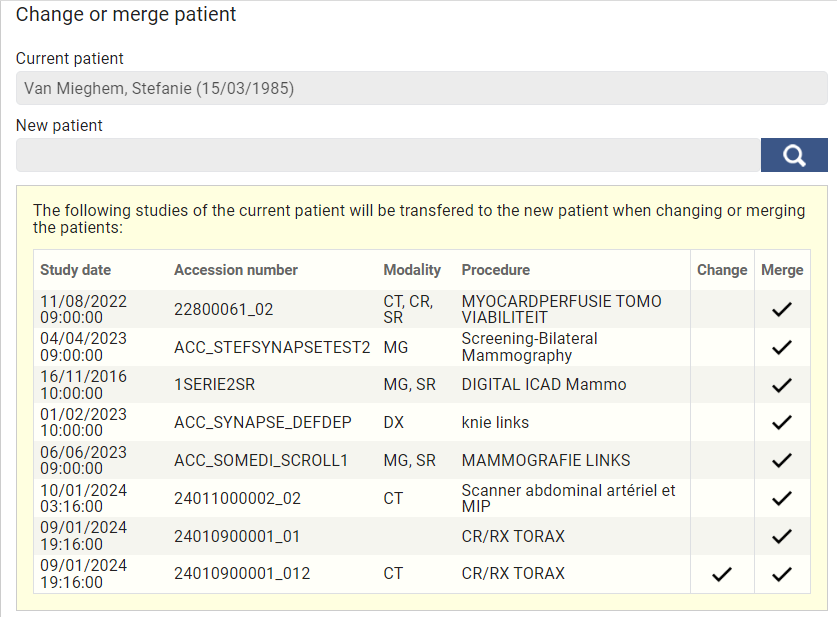This screenshot has width=837, height=617.
Task: Select the MAMMOGRAFIE LINKS study row
Action: pos(546,461)
